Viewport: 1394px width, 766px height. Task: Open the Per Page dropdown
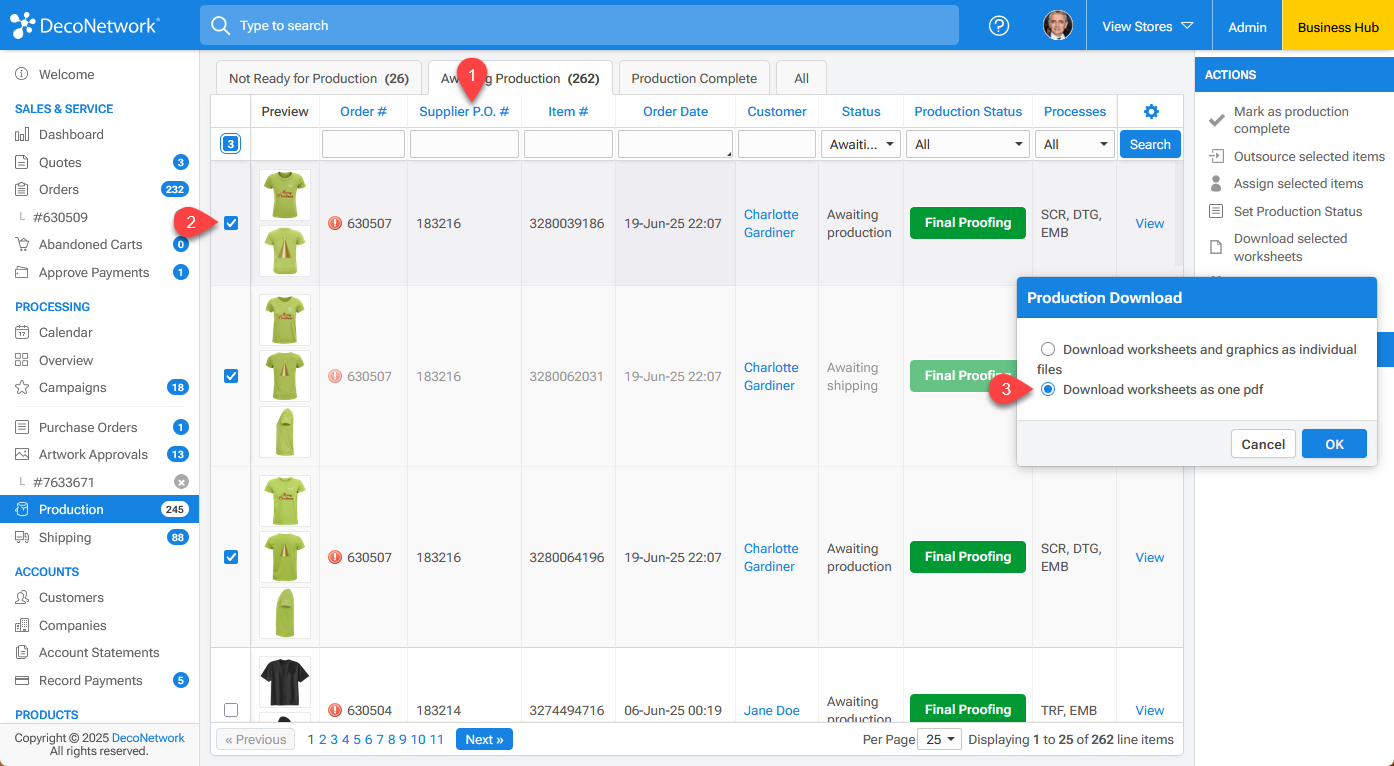[x=940, y=739]
